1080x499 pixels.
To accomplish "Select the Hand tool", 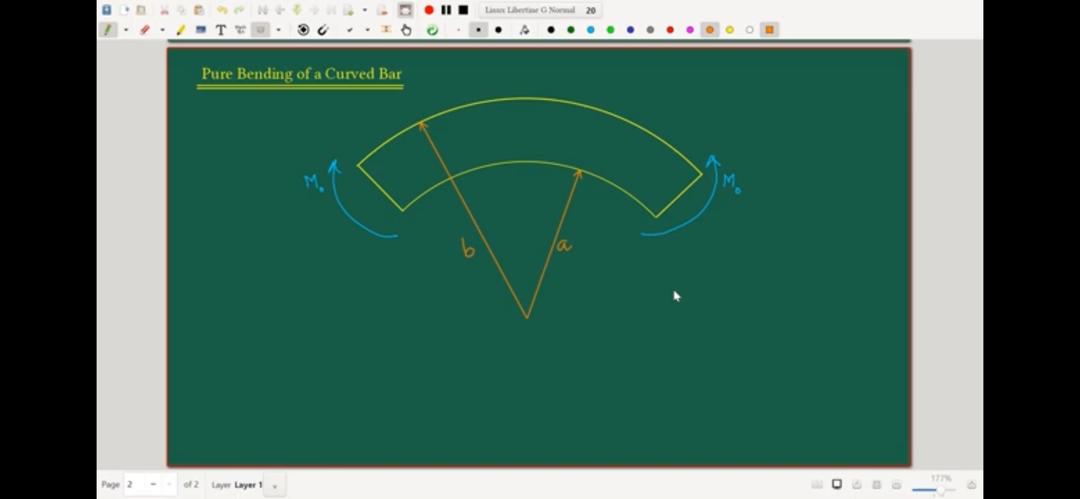I will click(406, 30).
